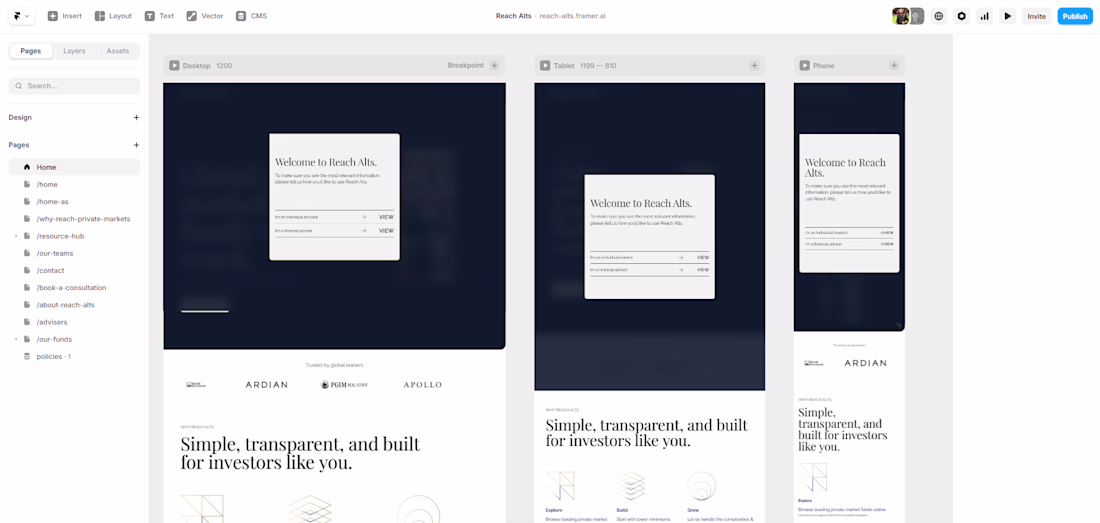Select the /our-teams page
The image size is (1100, 523).
pyautogui.click(x=74, y=253)
